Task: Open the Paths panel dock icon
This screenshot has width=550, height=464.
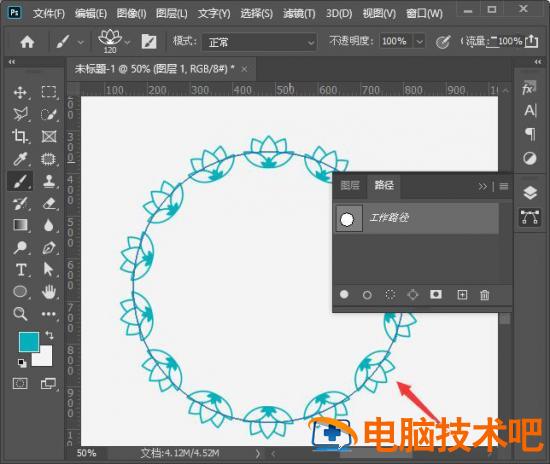Action: 530,217
